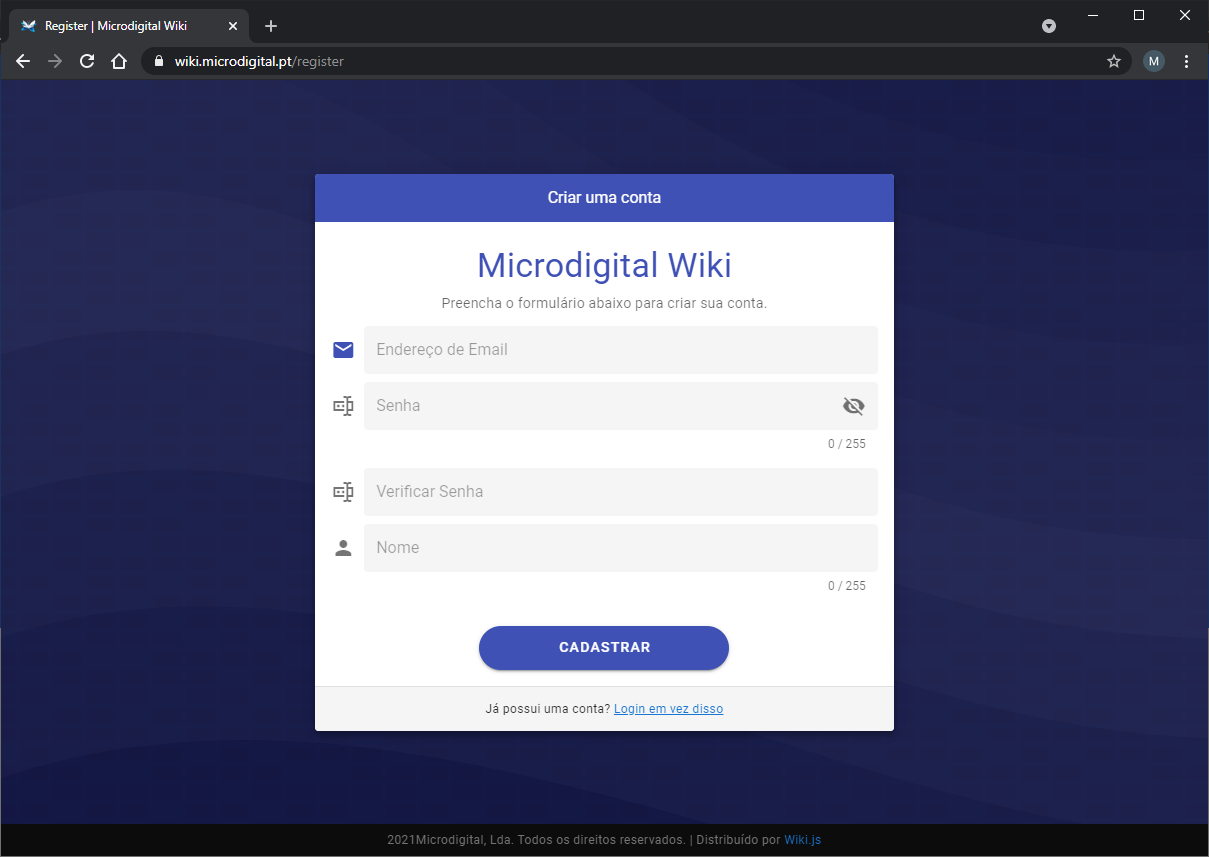Image resolution: width=1209 pixels, height=857 pixels.
Task: View site security lock info
Action: 158,61
